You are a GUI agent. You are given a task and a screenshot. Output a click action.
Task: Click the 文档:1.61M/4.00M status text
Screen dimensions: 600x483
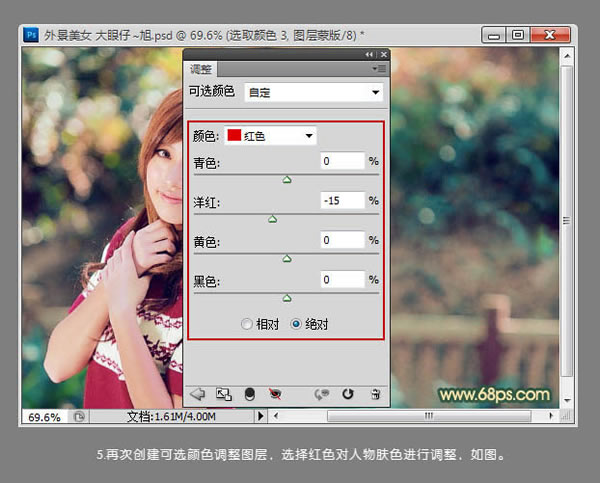tap(171, 416)
